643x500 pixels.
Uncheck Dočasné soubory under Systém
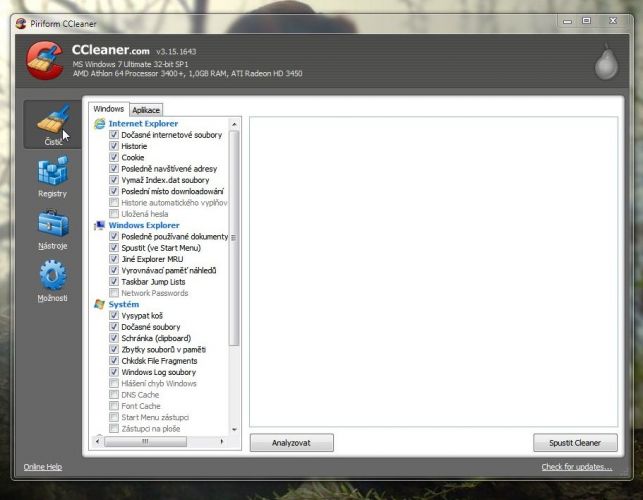pyautogui.click(x=114, y=327)
